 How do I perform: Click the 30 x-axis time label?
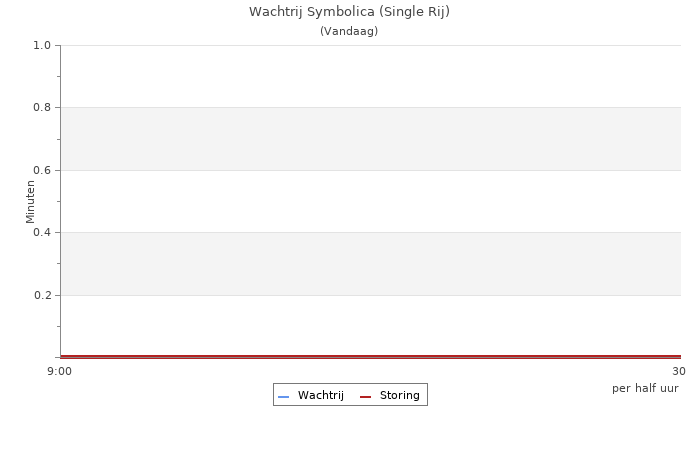coord(678,372)
